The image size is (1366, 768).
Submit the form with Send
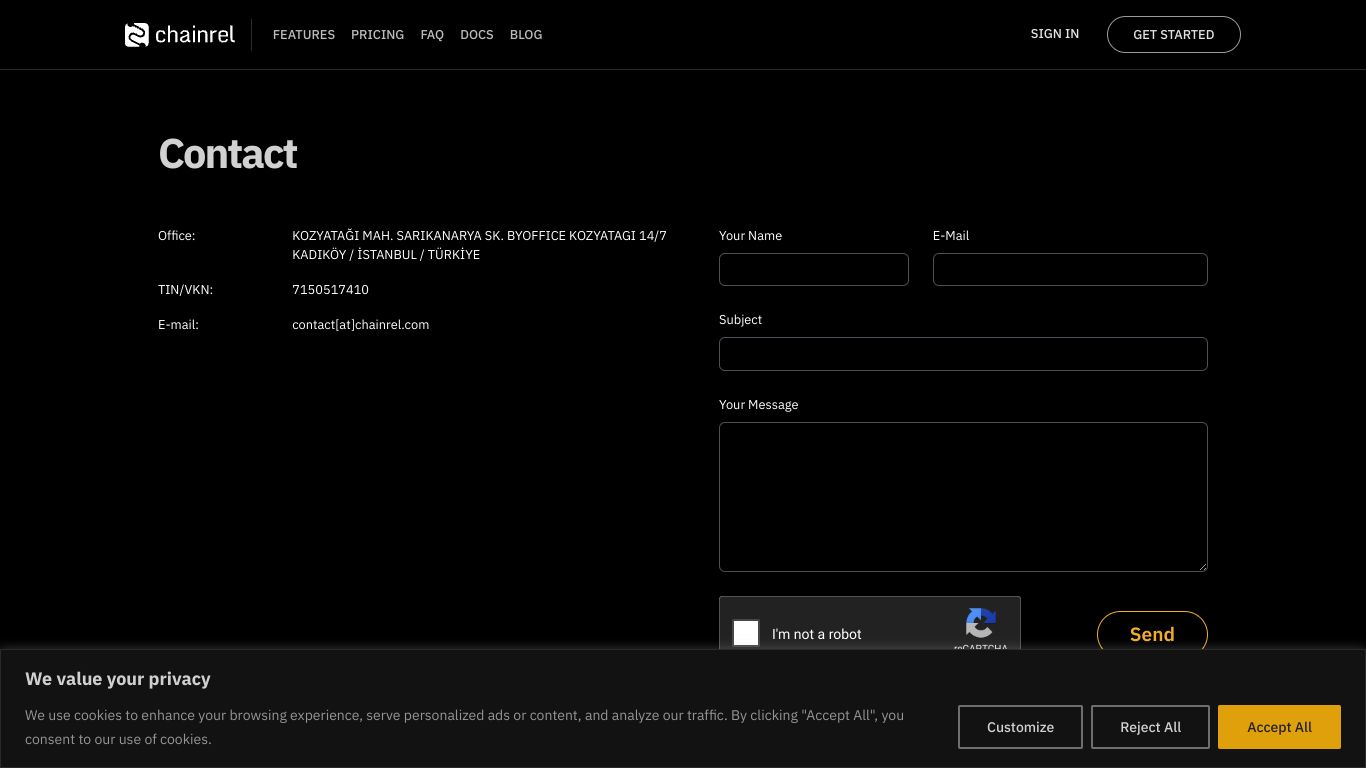pyautogui.click(x=1152, y=634)
